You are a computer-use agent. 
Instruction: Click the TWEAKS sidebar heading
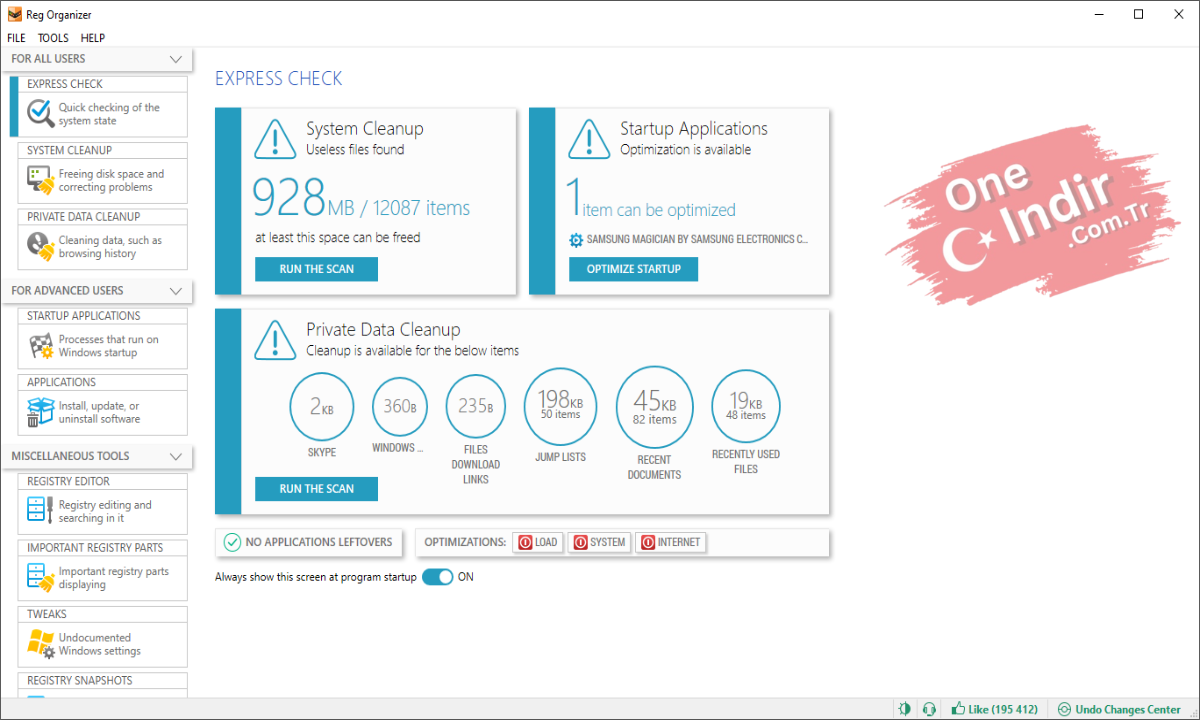coord(47,614)
